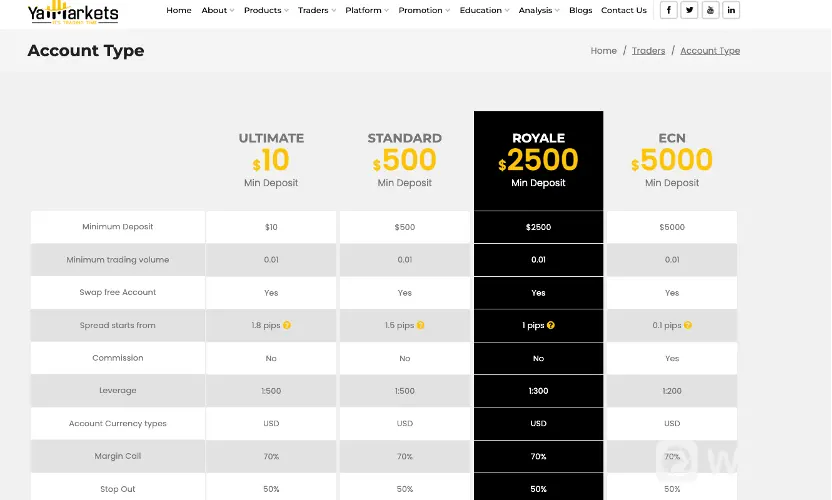
Task: Click ECN commission Yes cell
Action: click(x=672, y=358)
